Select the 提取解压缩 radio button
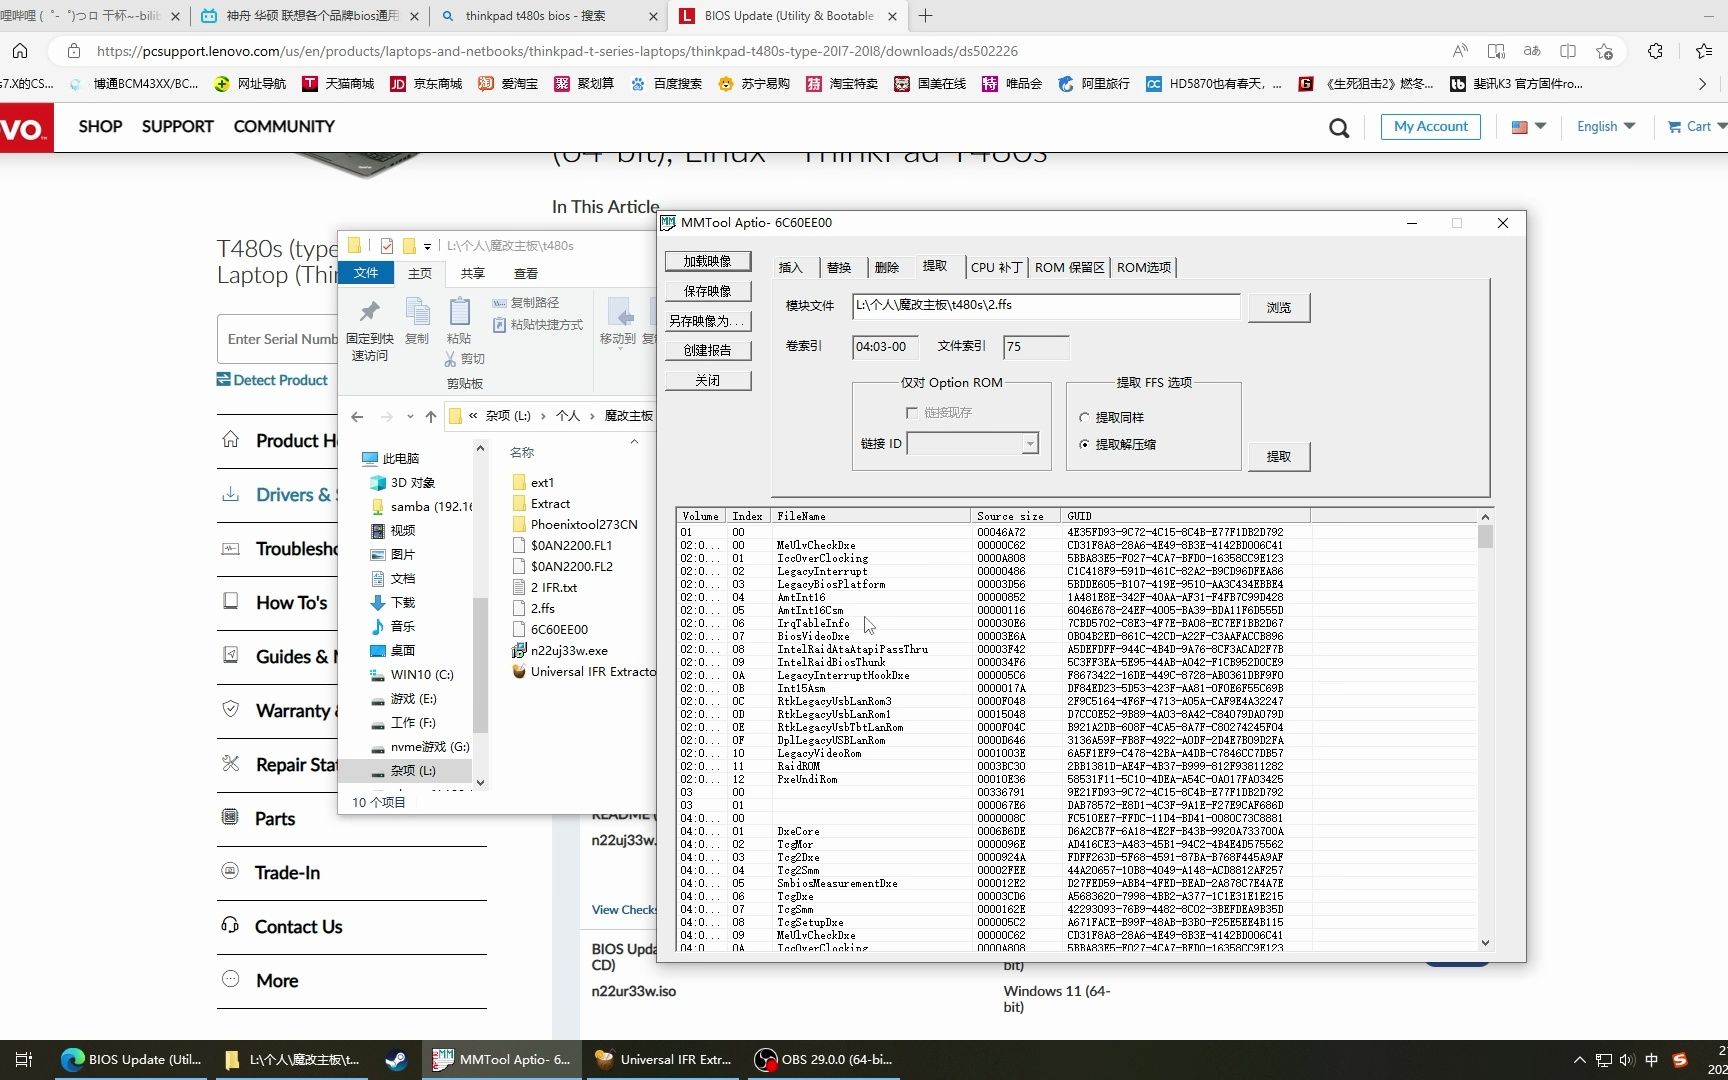This screenshot has width=1728, height=1080. coord(1084,446)
